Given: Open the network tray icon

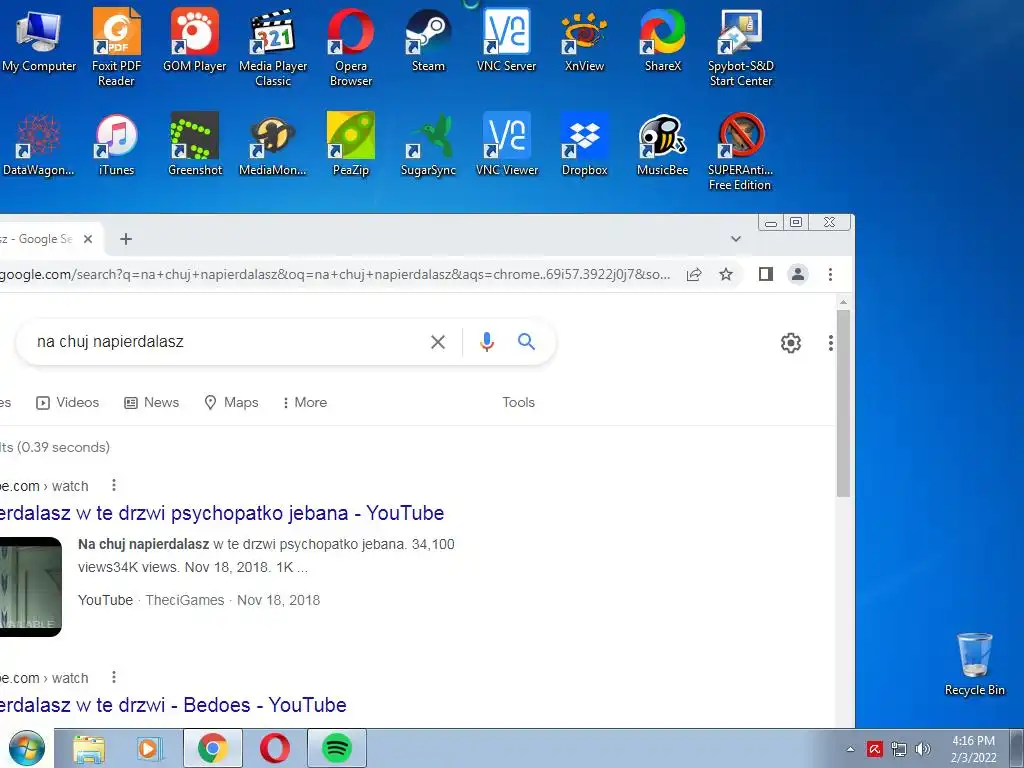Looking at the screenshot, I should (899, 749).
